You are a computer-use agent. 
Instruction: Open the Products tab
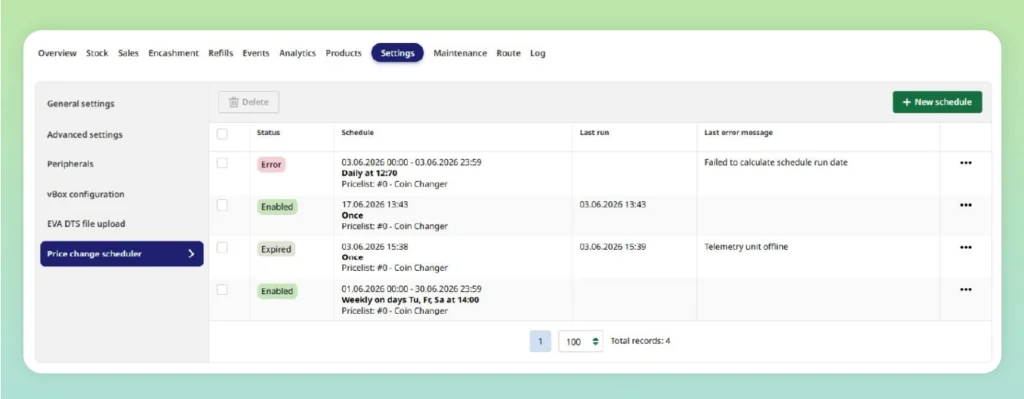tap(344, 54)
